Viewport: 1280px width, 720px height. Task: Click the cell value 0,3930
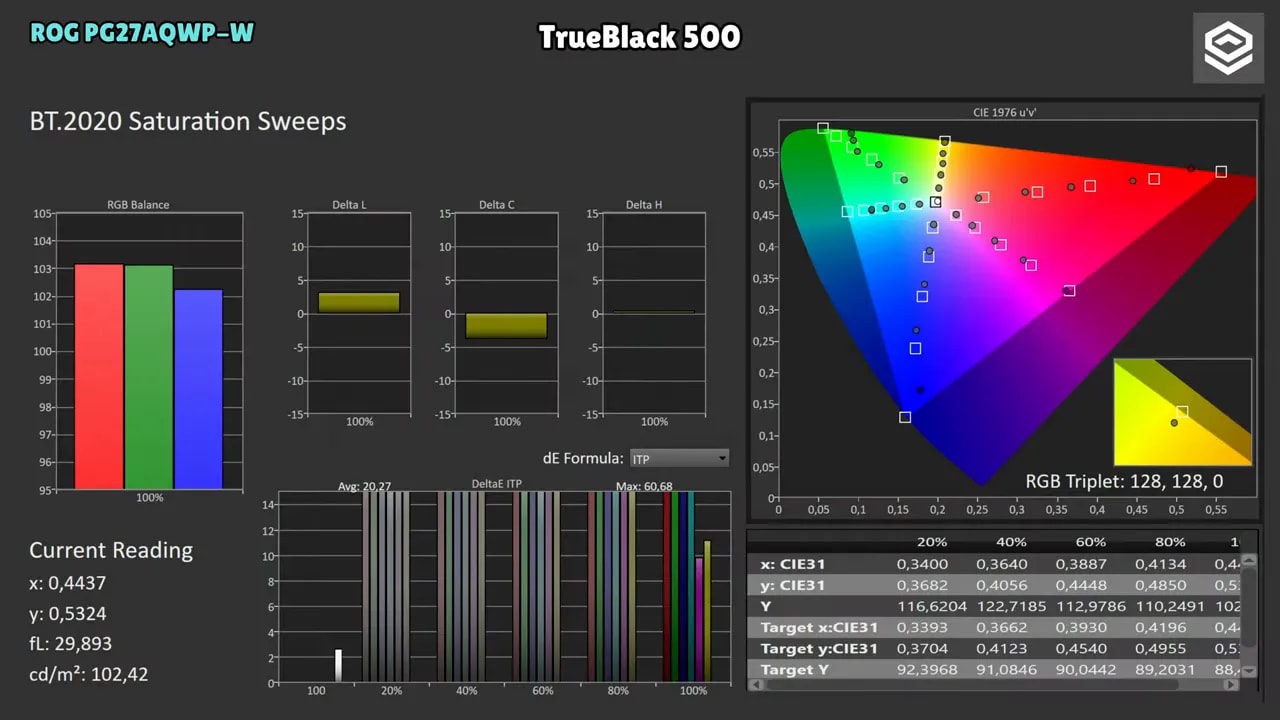[x=1082, y=628]
